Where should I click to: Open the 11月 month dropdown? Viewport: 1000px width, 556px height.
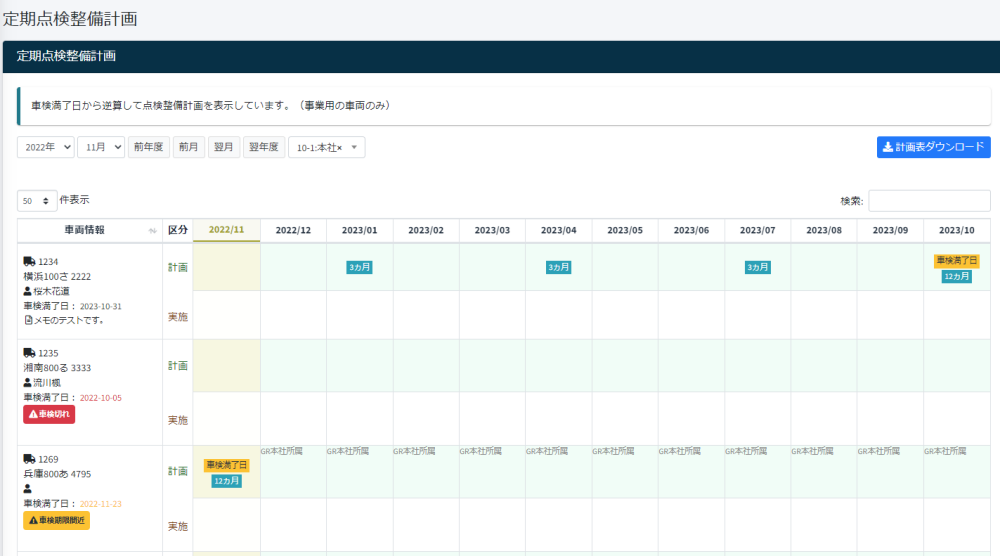pos(101,147)
